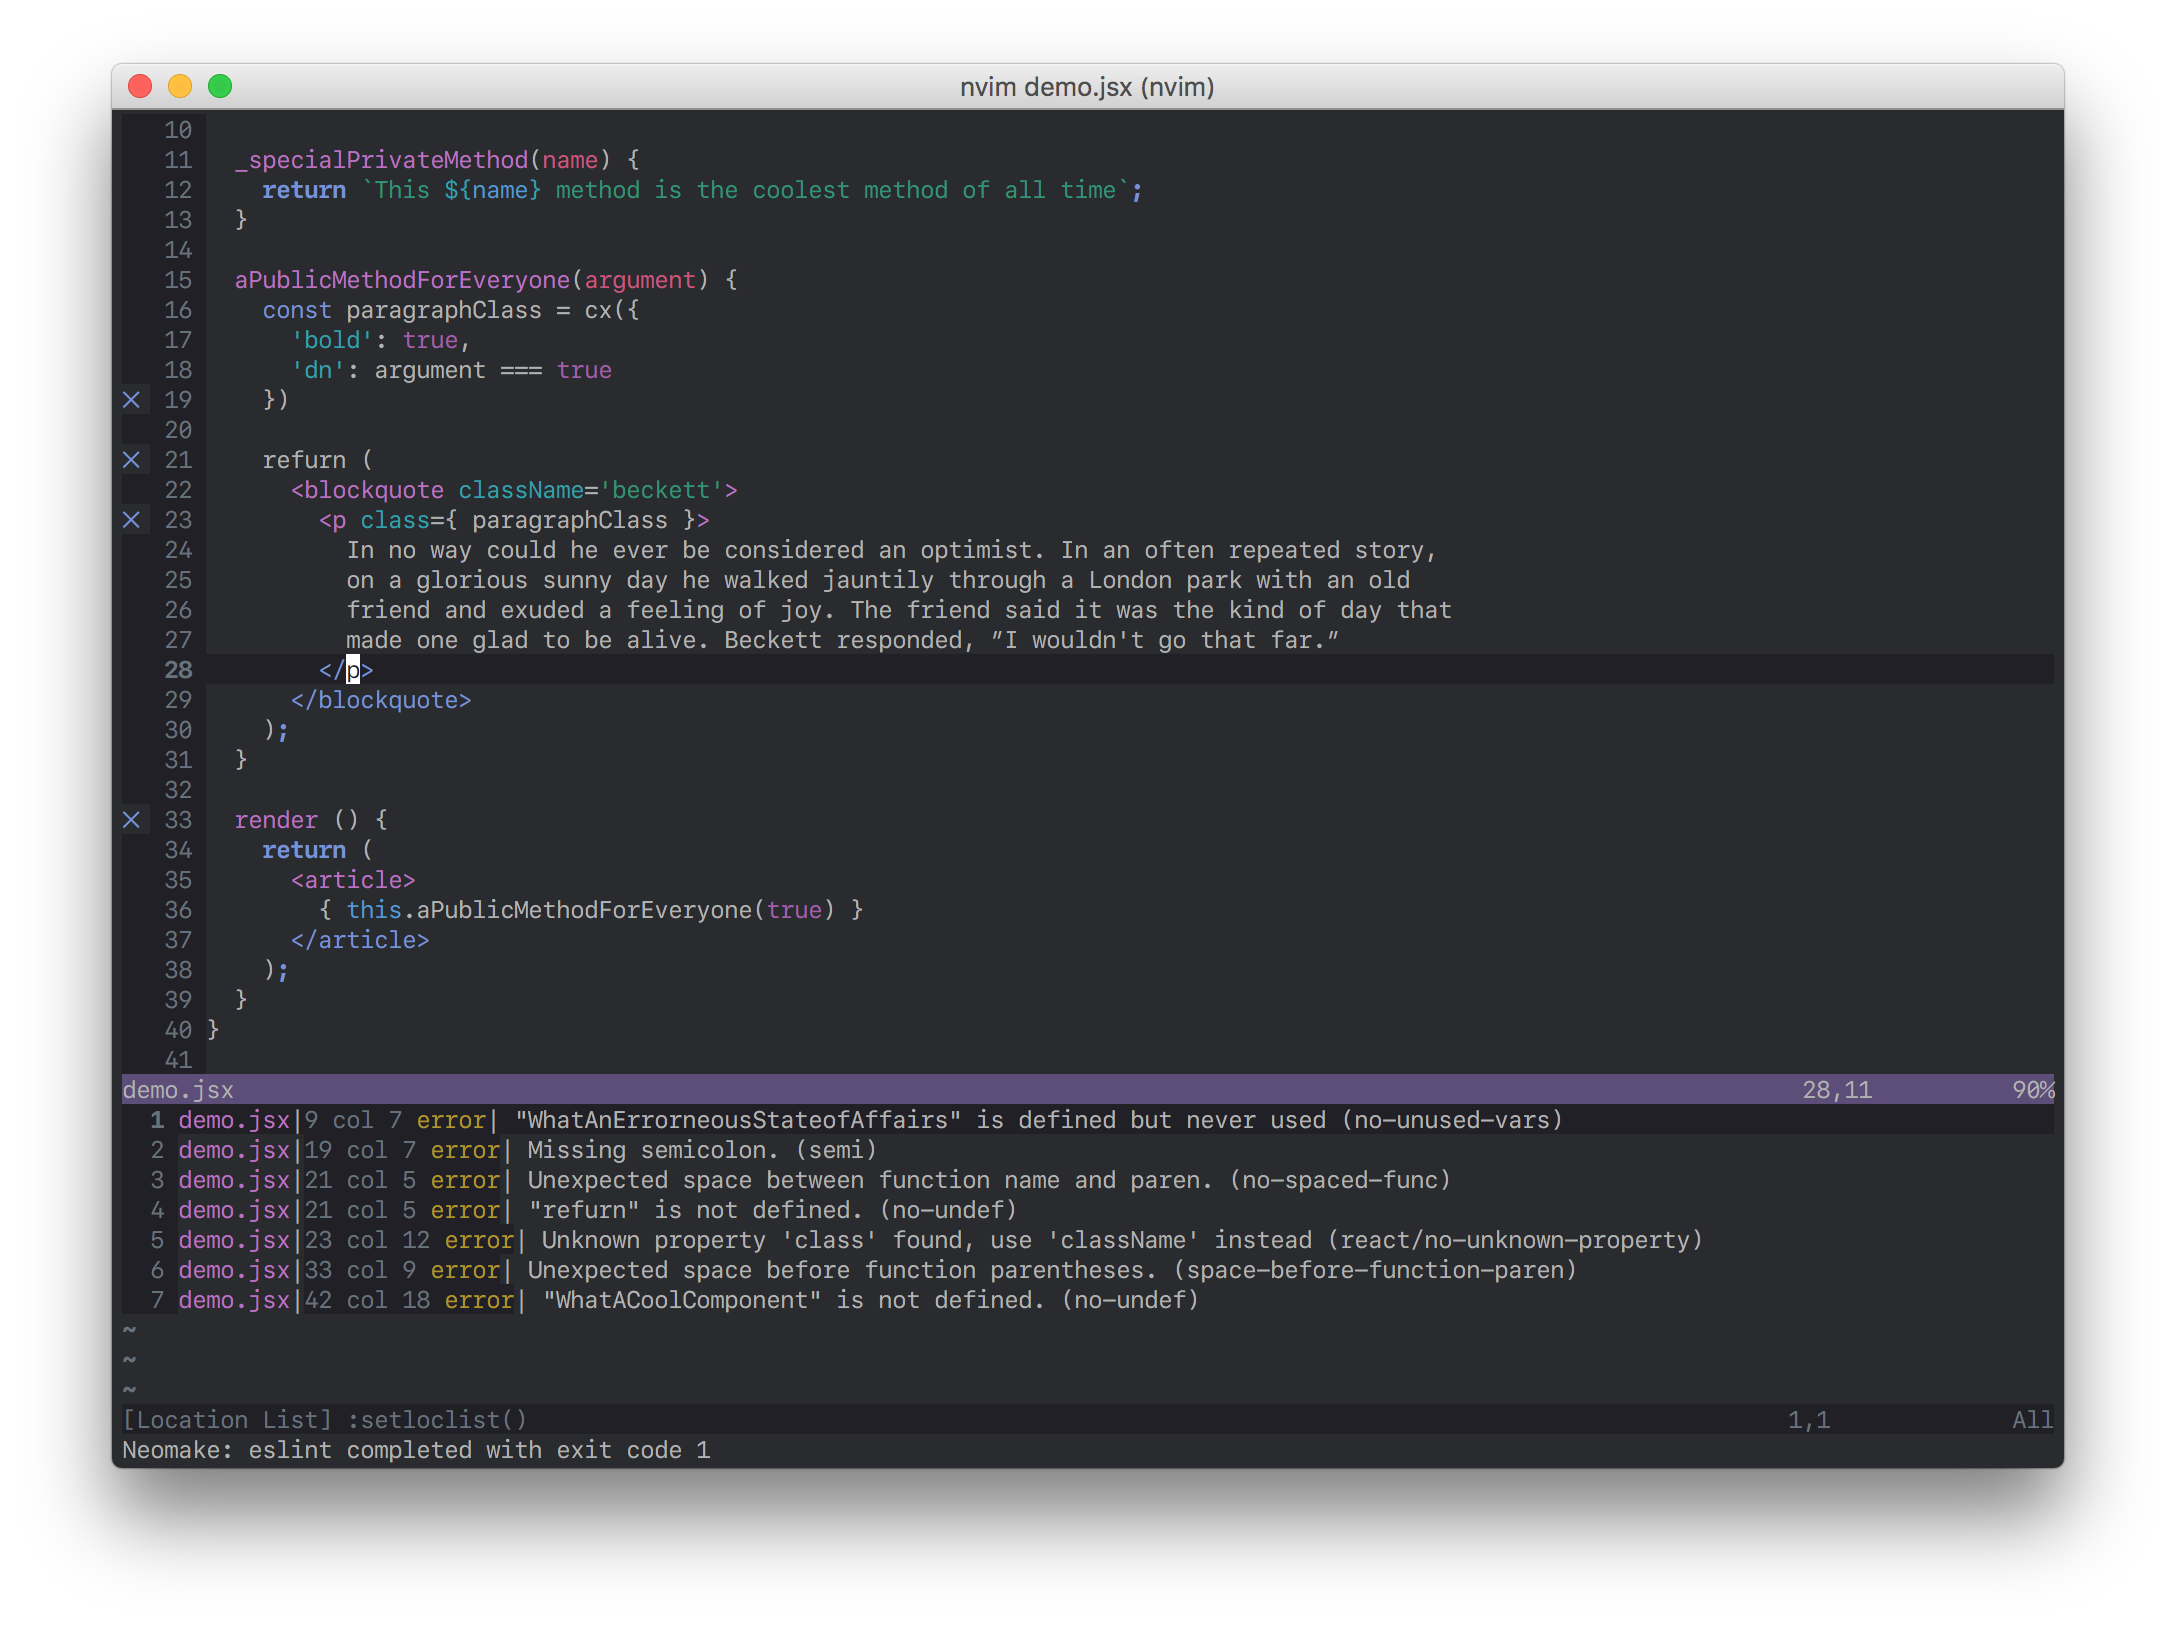Click the _specialPrivateMethod function name
Viewport: 2176px width, 1628px height.
click(380, 160)
